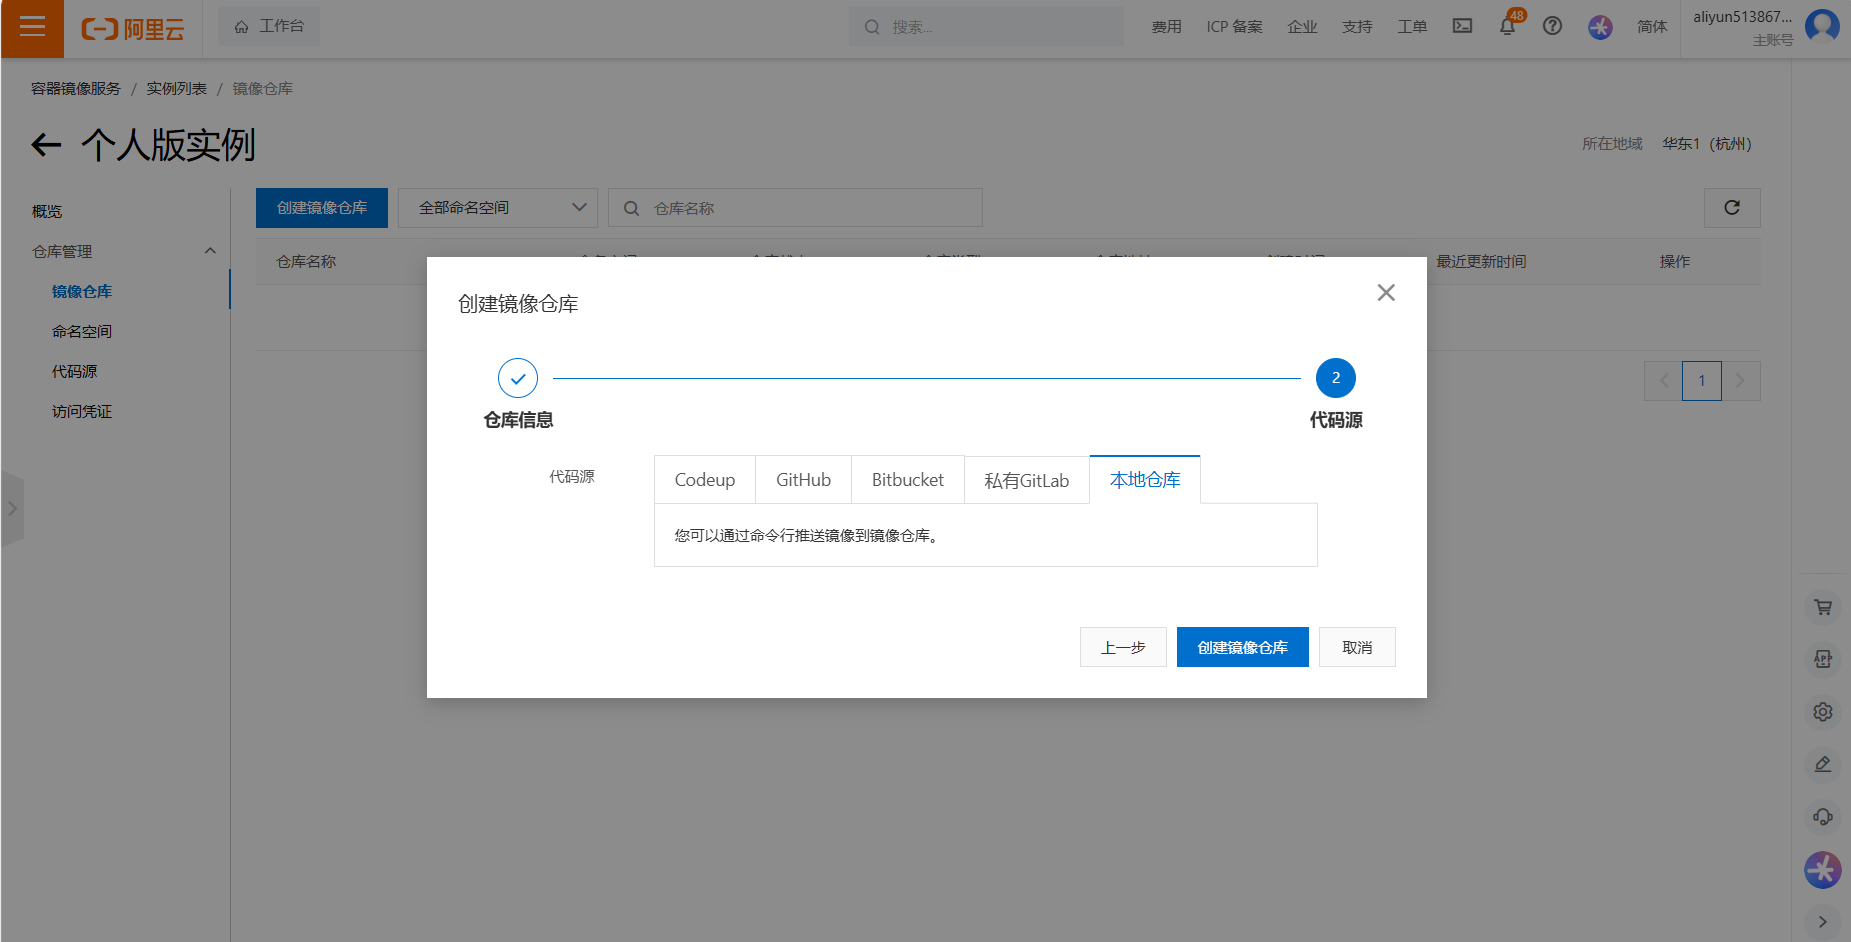Open the help question mark icon
Image resolution: width=1851 pixels, height=942 pixels.
(1552, 27)
